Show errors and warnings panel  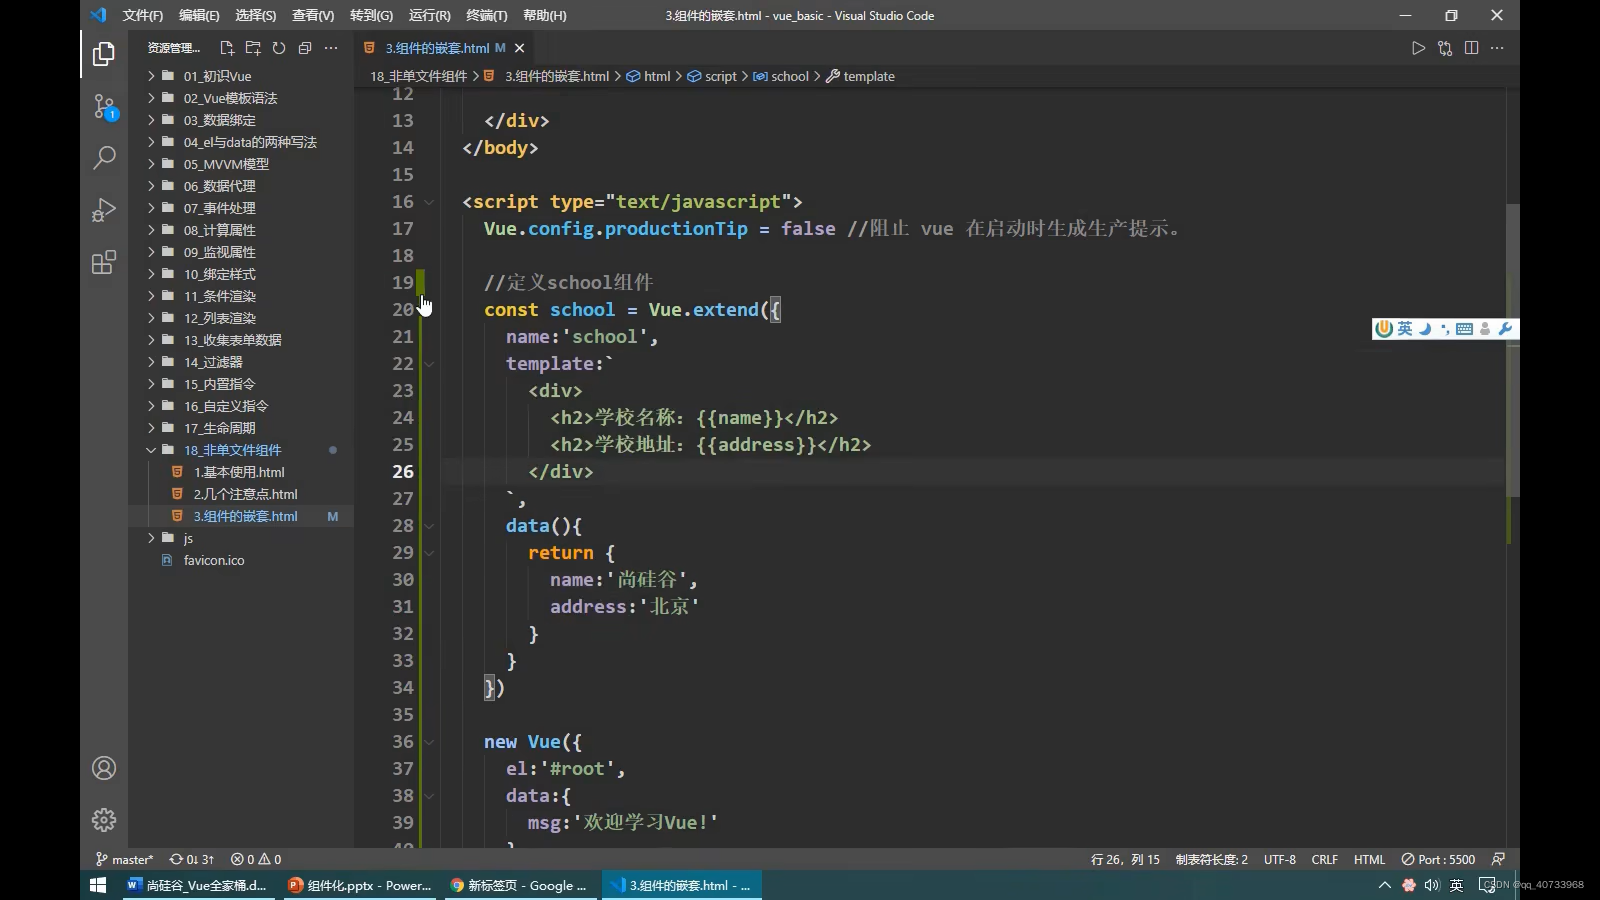(255, 859)
